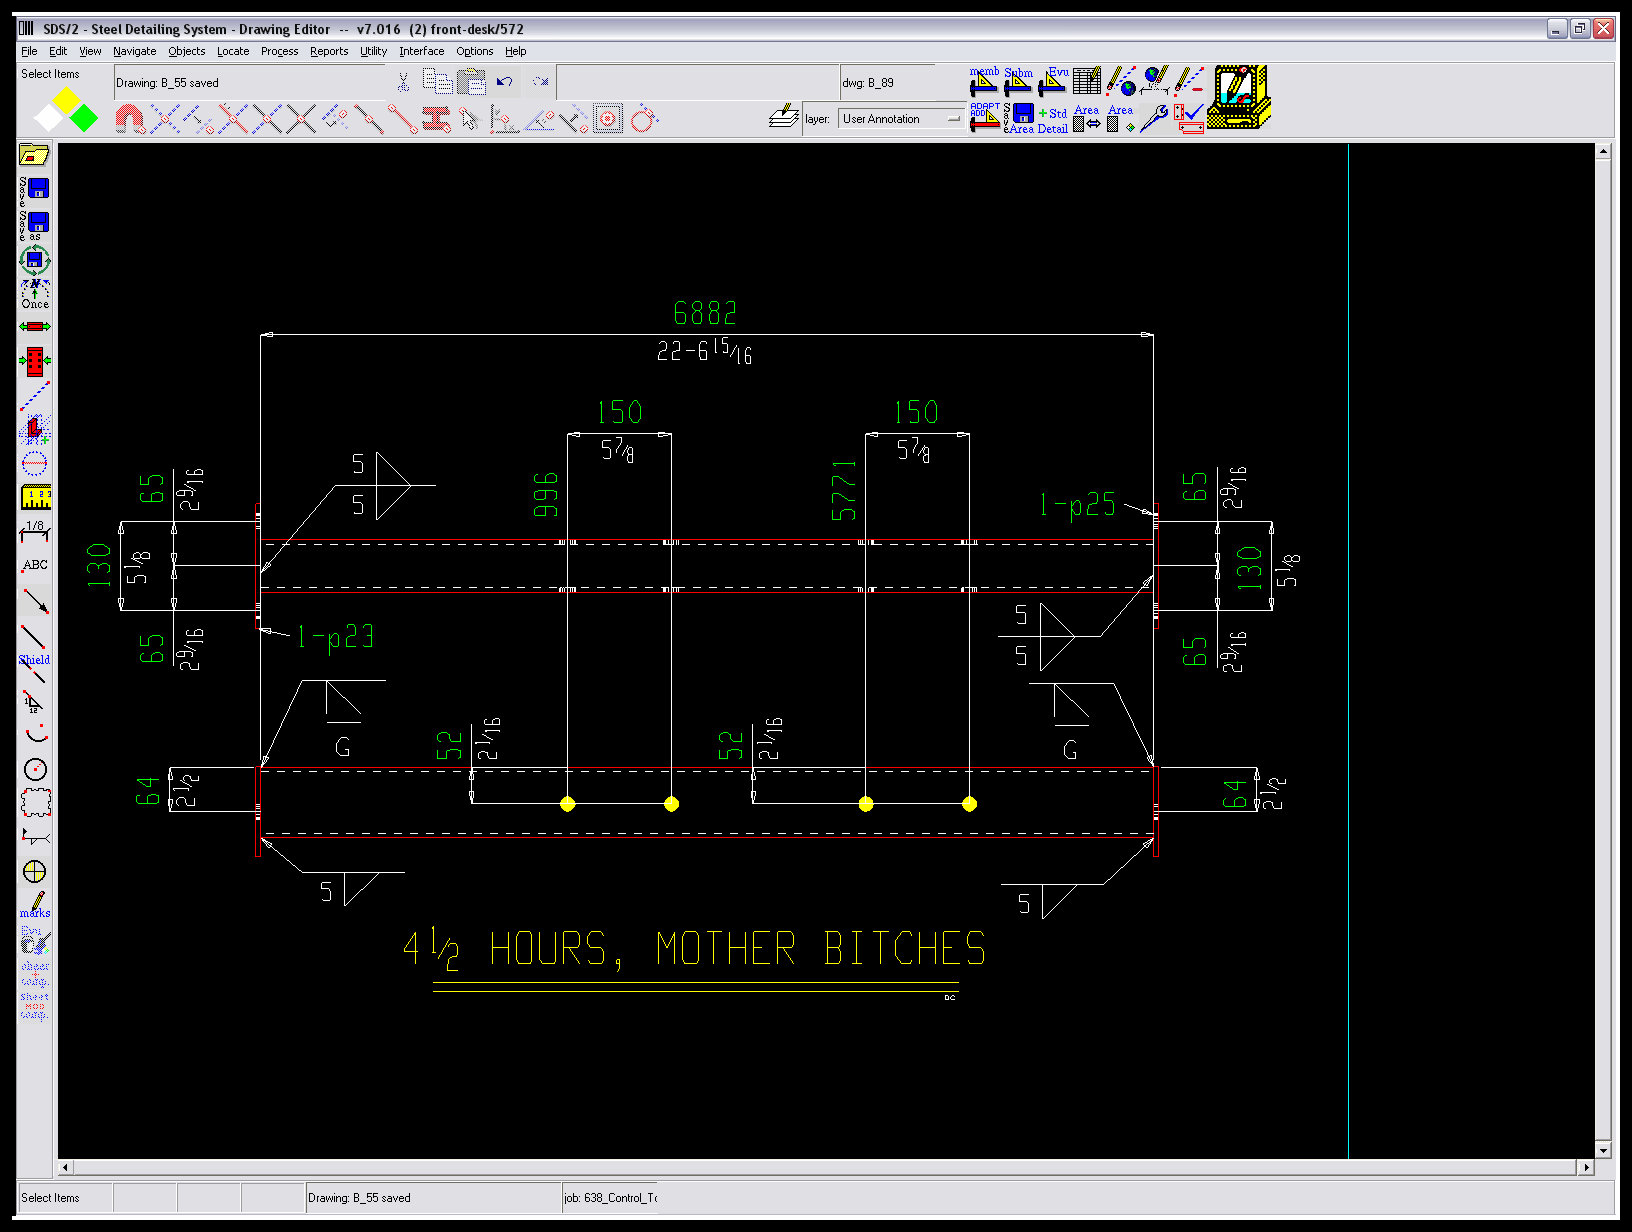Viewport: 1632px width, 1232px height.
Task: Toggle the white diamond selection filter
Action: [x=47, y=118]
